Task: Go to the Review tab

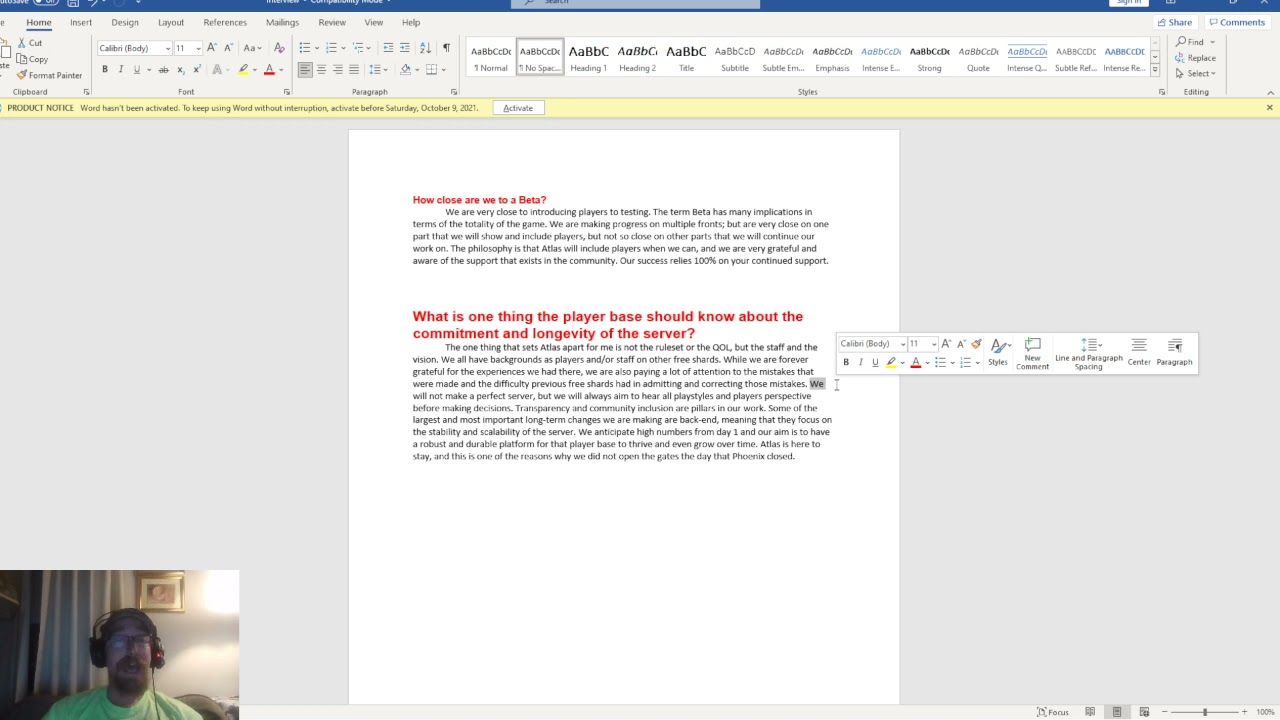Action: 332,22
